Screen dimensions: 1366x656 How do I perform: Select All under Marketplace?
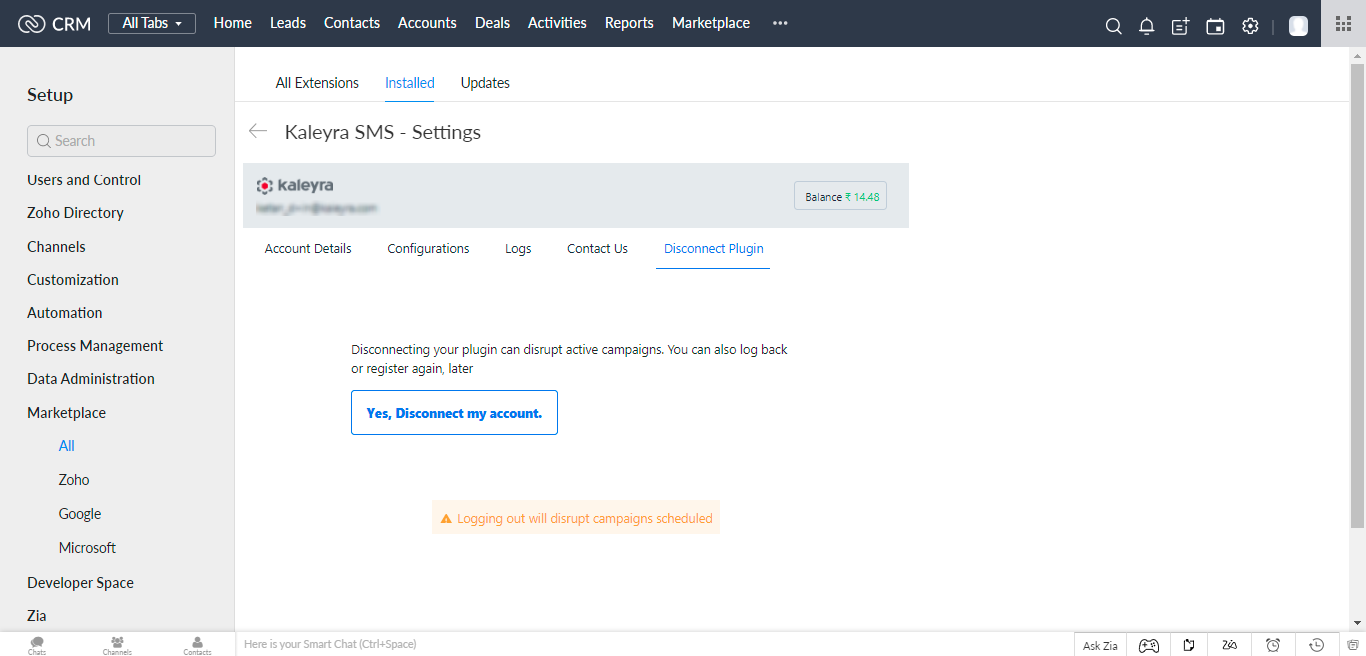pyautogui.click(x=67, y=446)
